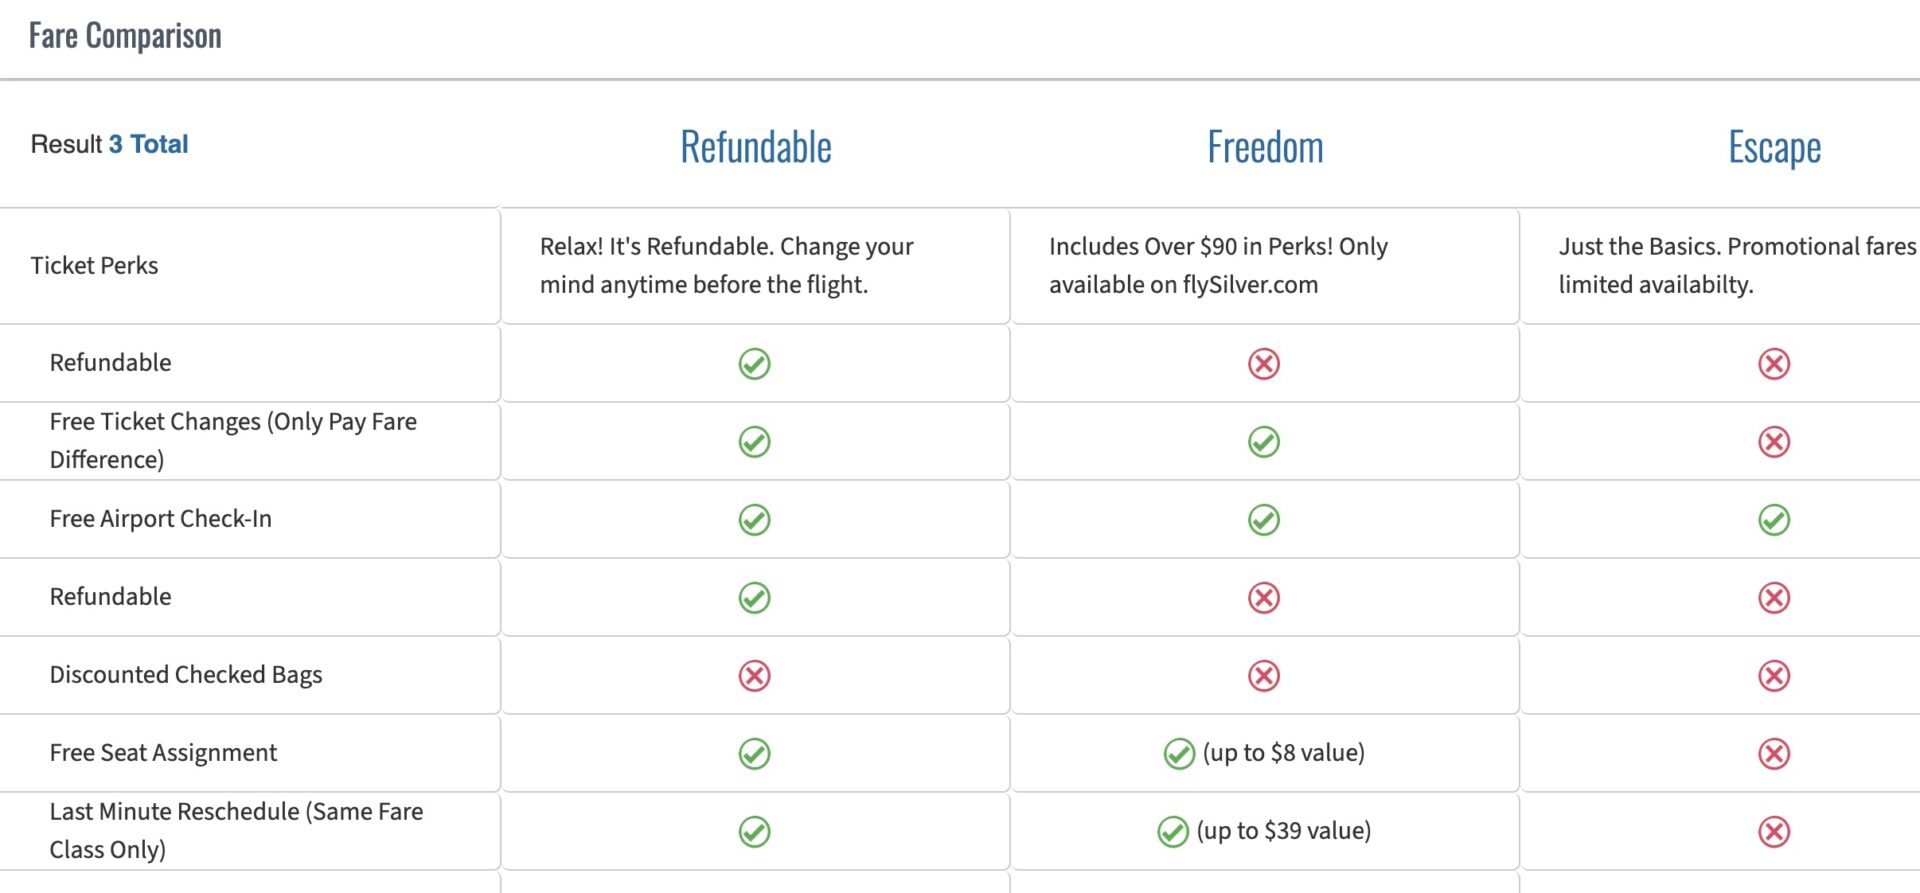Choose the Escape fare column heading

[x=1774, y=147]
